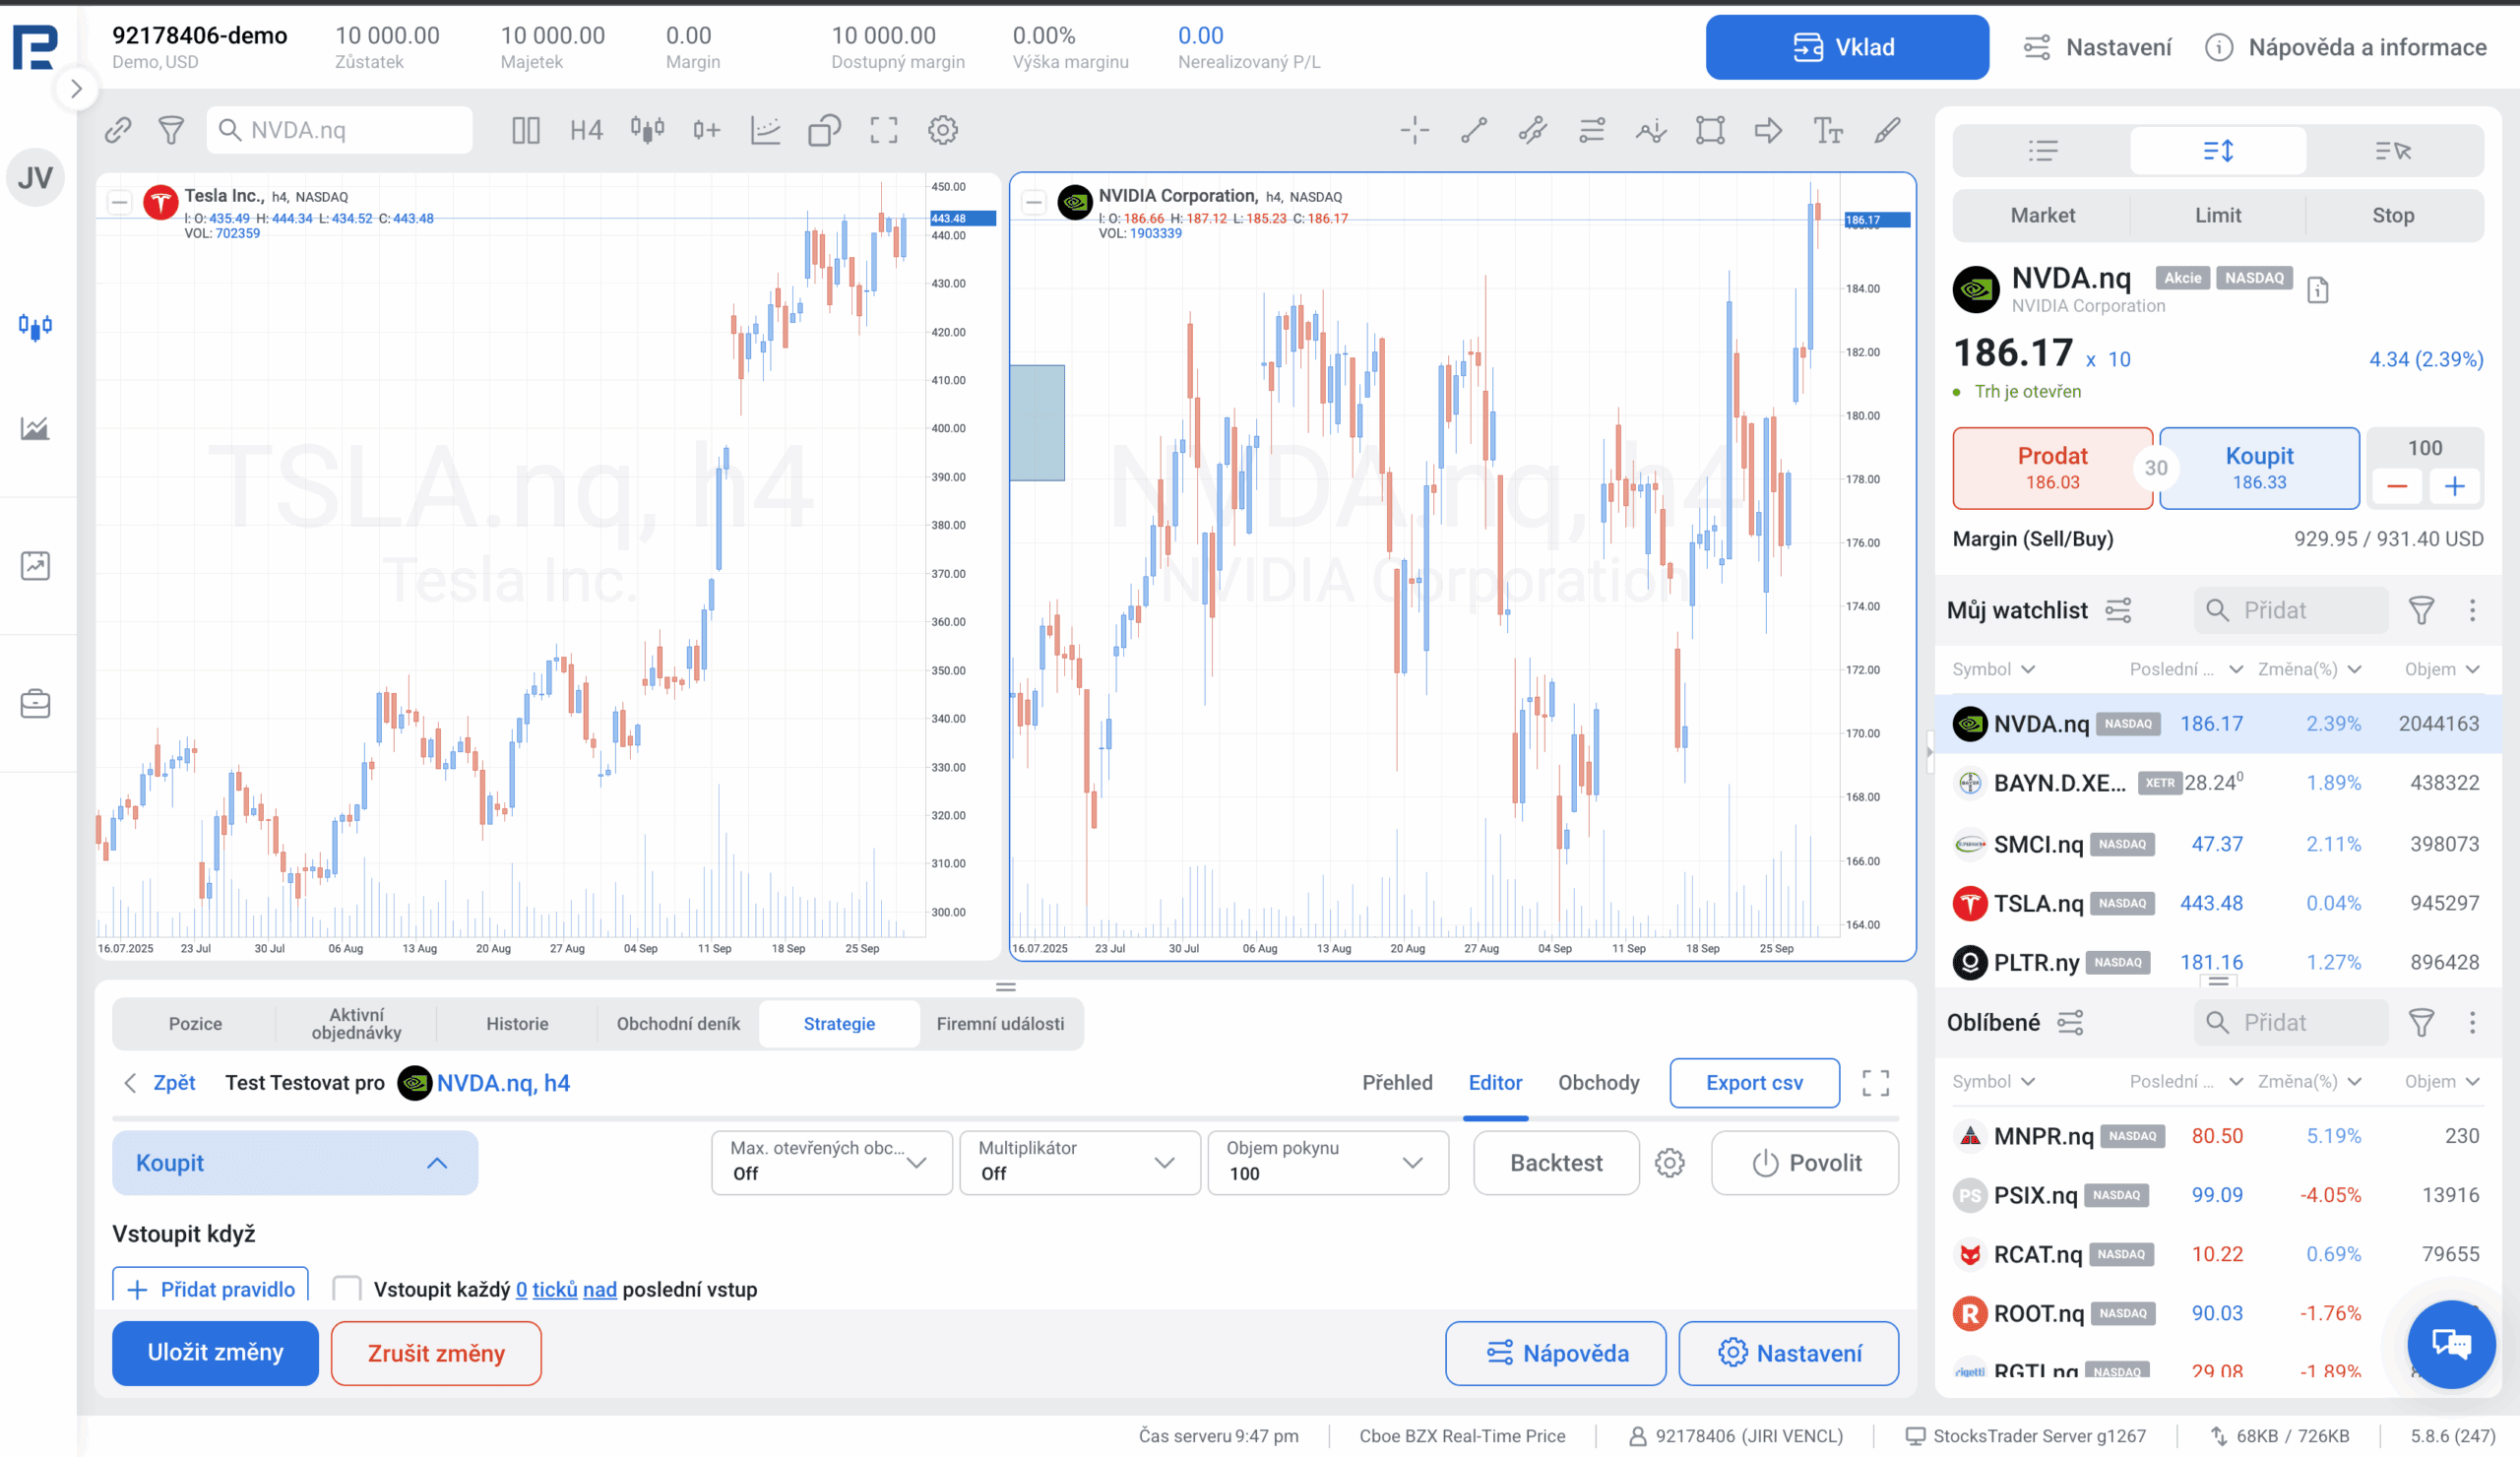Select the crosshair cursor tool
This screenshot has height=1457, width=2520.
click(x=1414, y=130)
